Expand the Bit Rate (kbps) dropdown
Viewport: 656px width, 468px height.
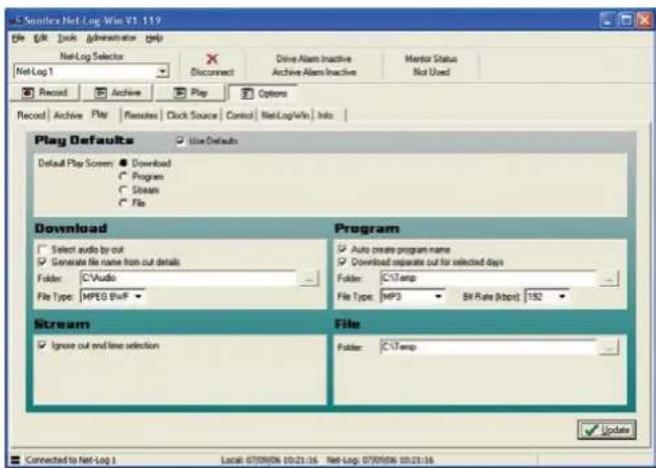(x=562, y=297)
